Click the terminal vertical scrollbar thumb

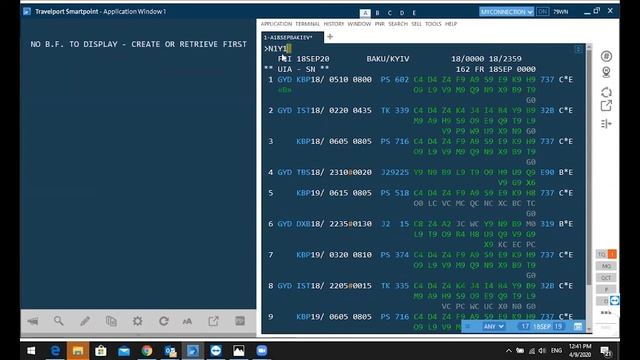(589, 167)
